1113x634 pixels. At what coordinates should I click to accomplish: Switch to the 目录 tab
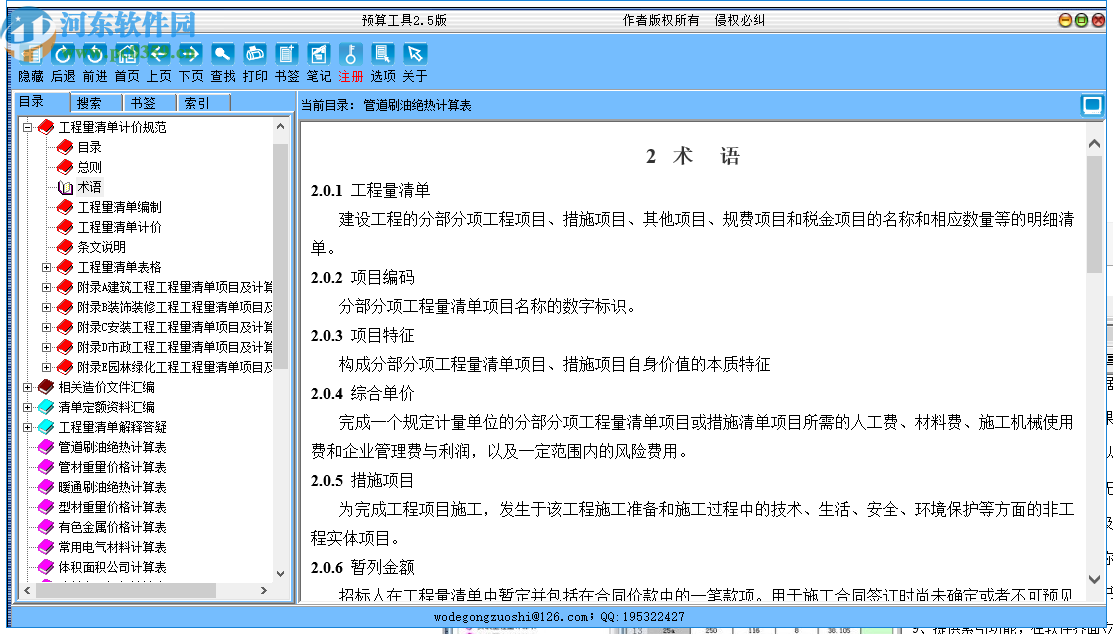(x=41, y=102)
